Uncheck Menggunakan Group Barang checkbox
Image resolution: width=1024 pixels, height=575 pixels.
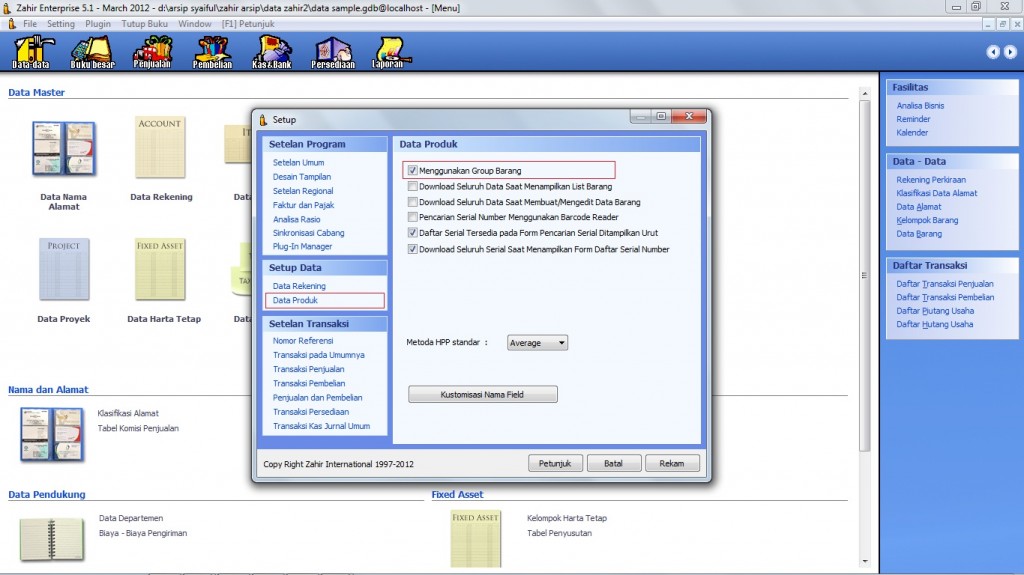(x=413, y=171)
